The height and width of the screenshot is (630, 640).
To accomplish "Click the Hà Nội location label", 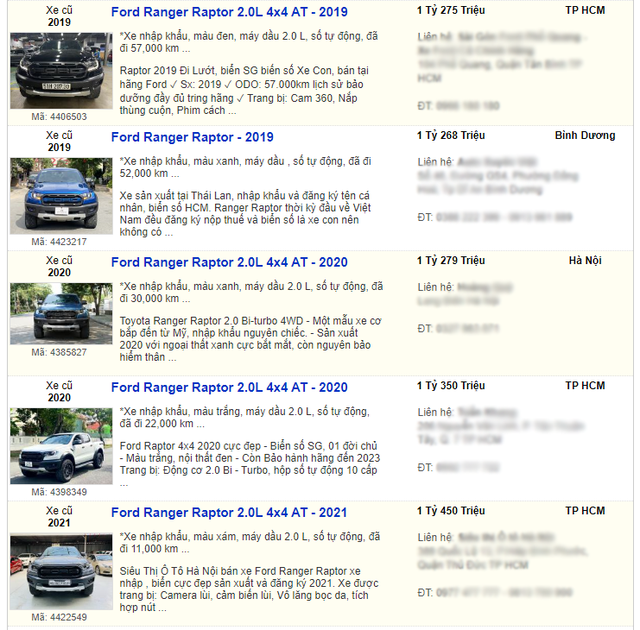I will (x=585, y=260).
